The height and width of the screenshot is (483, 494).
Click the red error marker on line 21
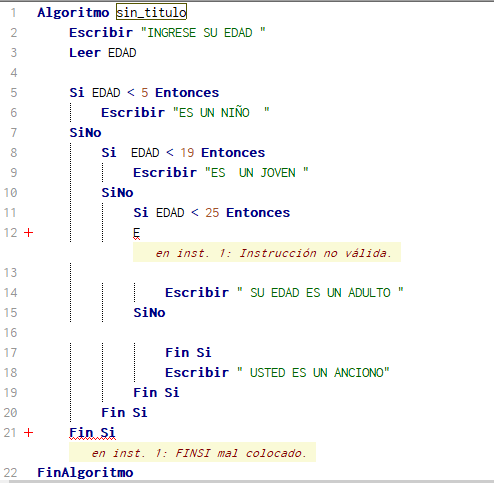coord(29,433)
